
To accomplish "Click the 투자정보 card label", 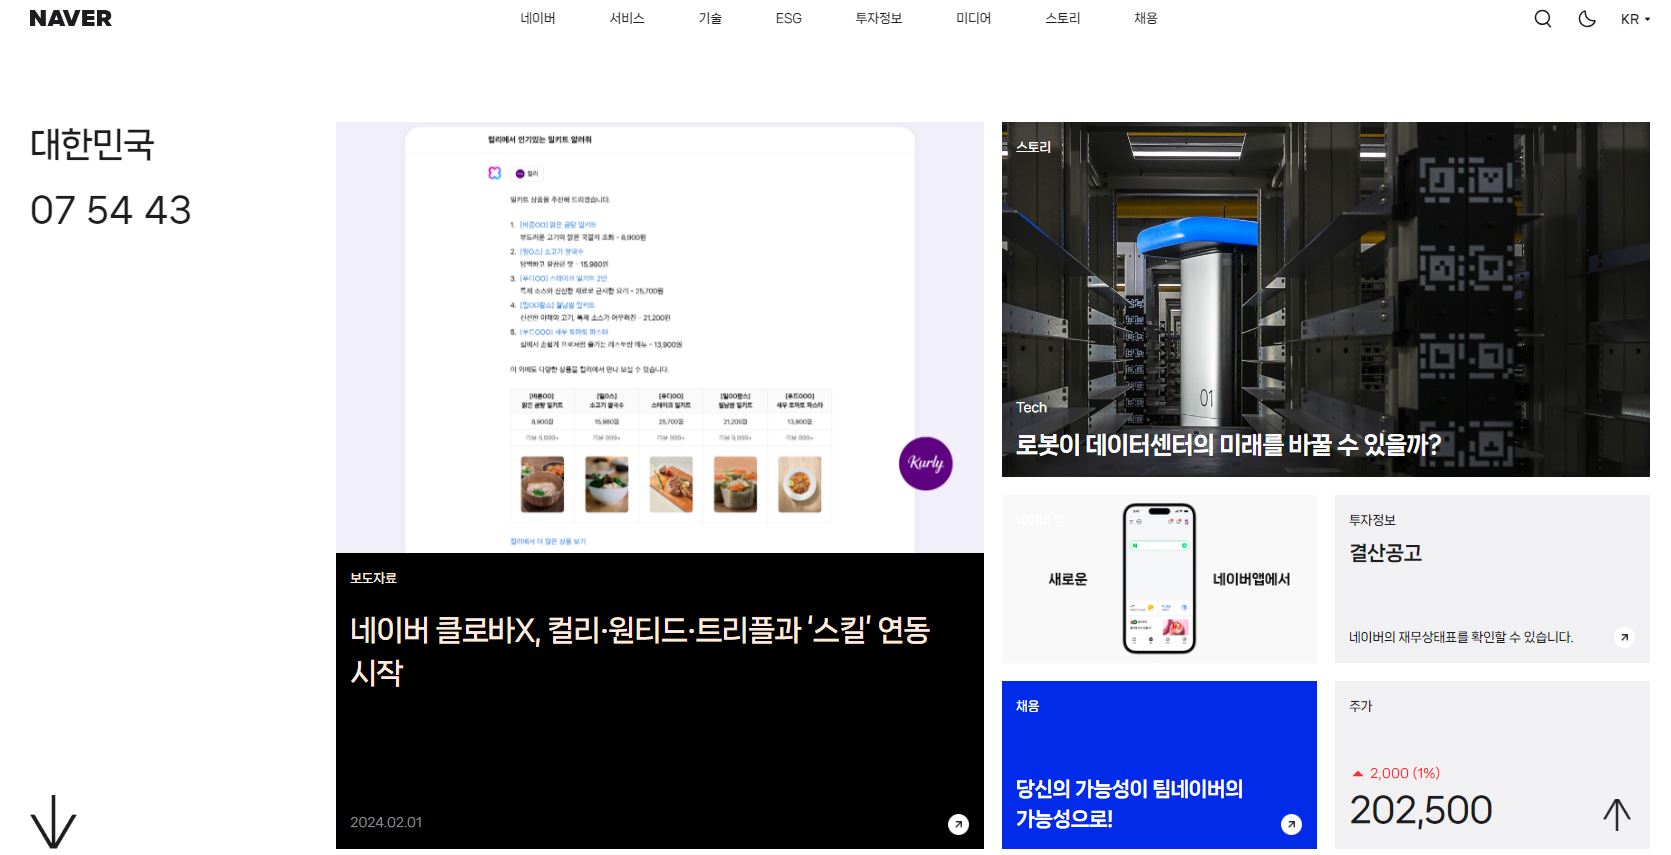I will [x=1372, y=520].
